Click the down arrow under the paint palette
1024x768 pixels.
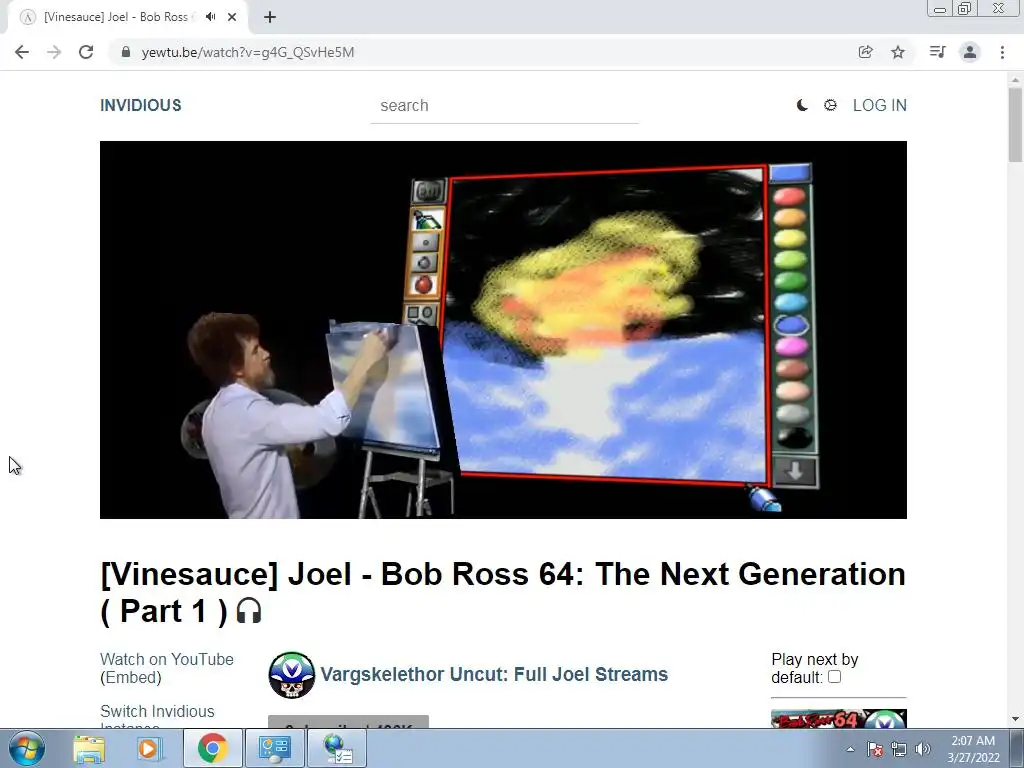click(x=794, y=472)
